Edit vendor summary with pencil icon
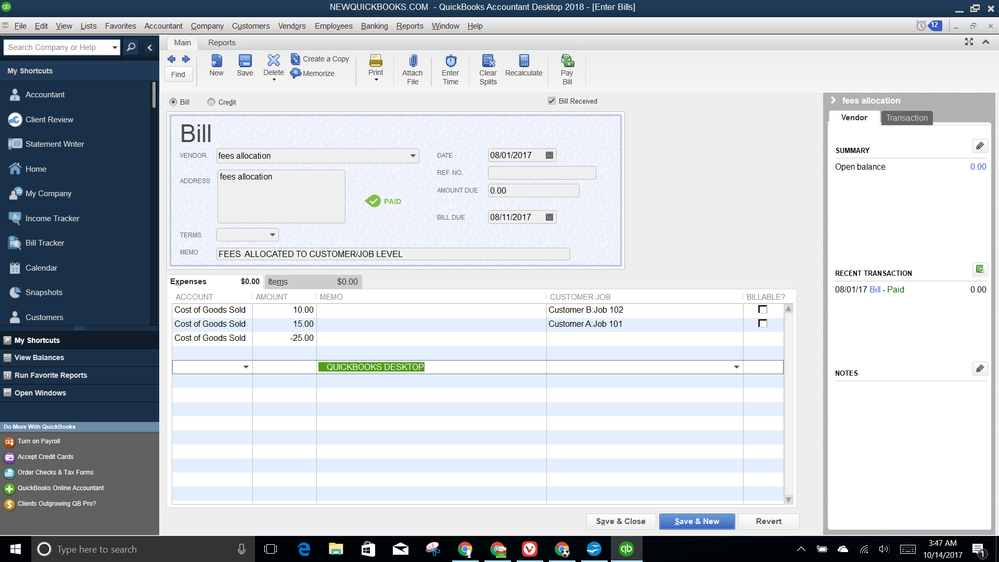The width and height of the screenshot is (999, 562). click(x=980, y=146)
